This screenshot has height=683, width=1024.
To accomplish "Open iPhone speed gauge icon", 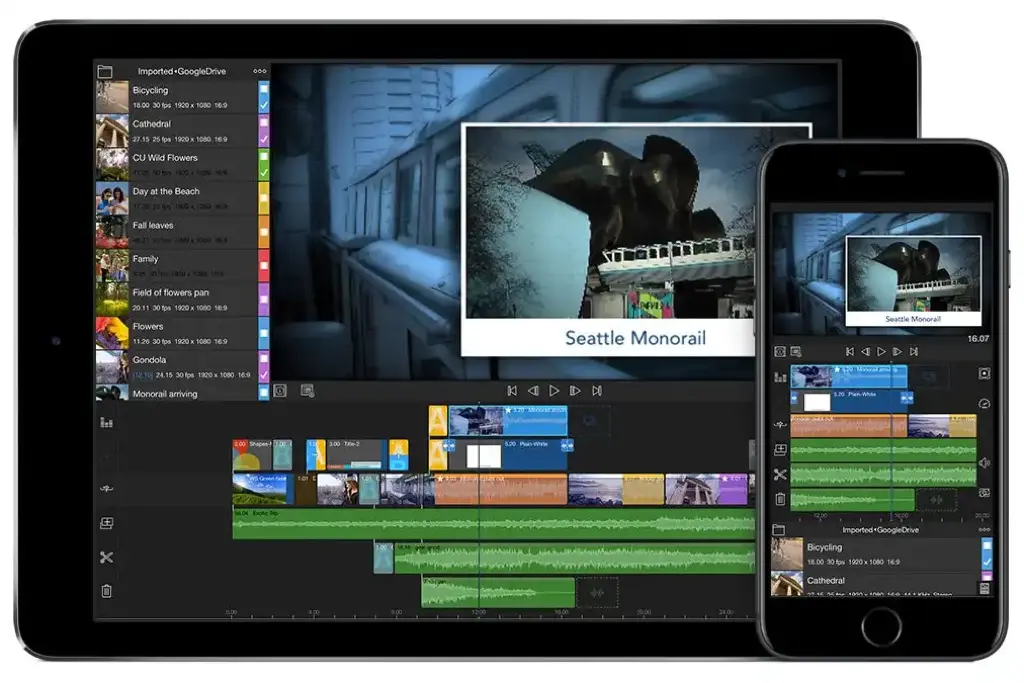I will (x=984, y=404).
